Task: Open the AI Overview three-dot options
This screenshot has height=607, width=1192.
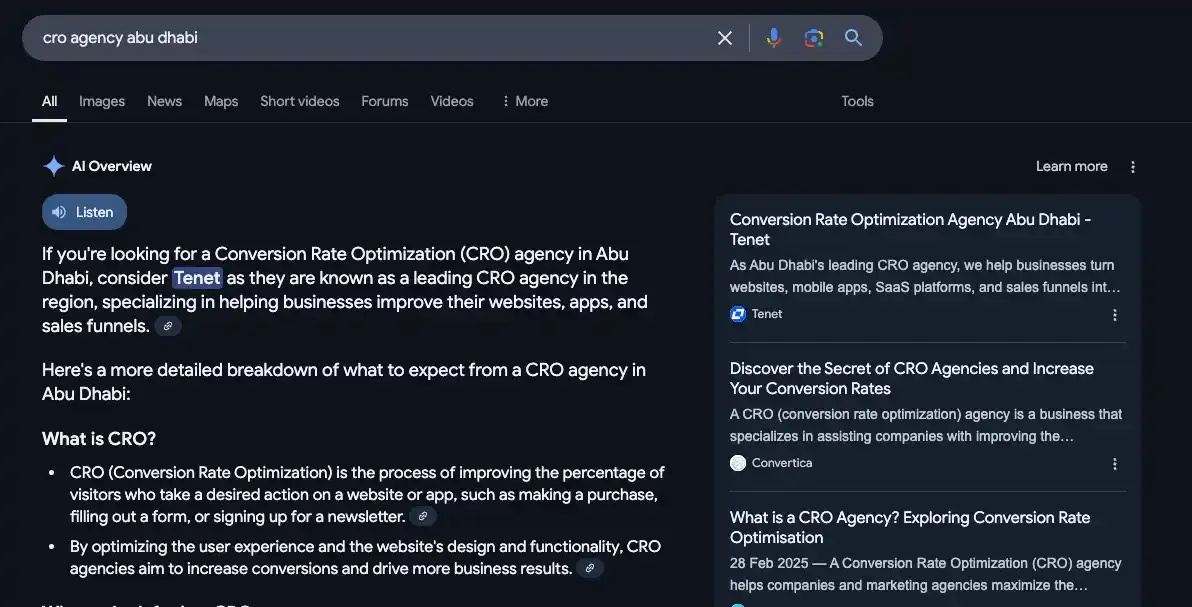Action: pyautogui.click(x=1133, y=167)
